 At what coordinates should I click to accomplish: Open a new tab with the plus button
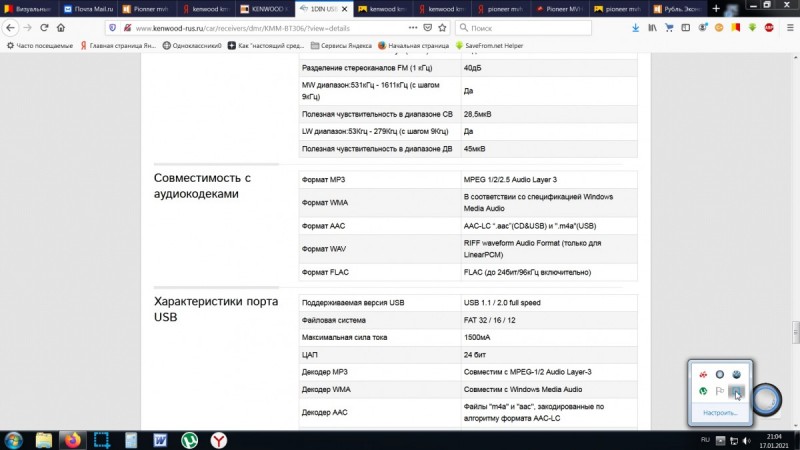[x=715, y=8]
